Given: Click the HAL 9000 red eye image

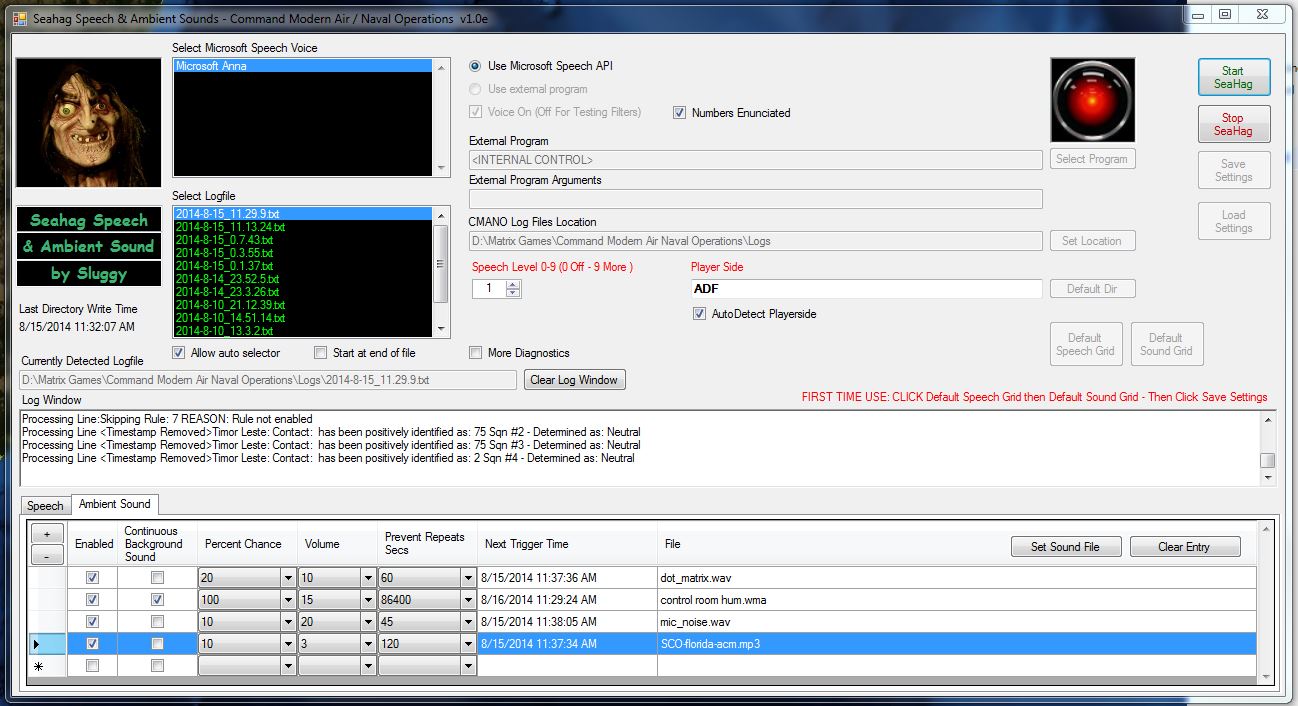Looking at the screenshot, I should [1093, 99].
